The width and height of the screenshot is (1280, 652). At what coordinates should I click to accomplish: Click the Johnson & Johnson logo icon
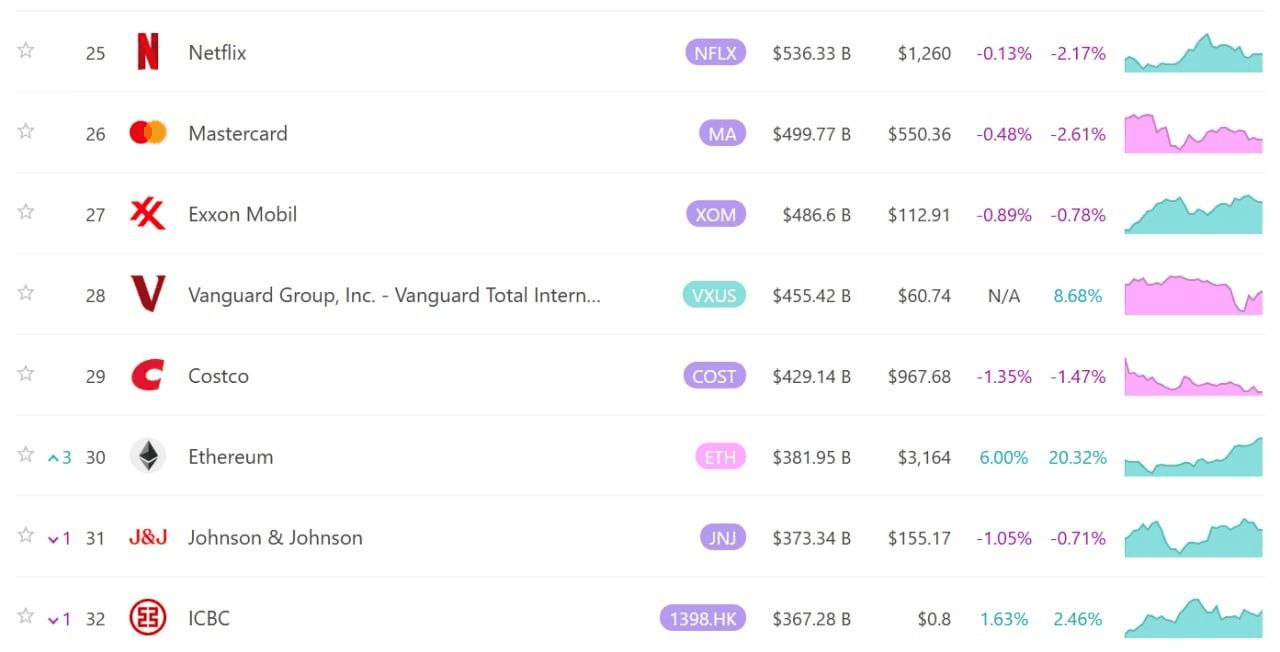147,537
